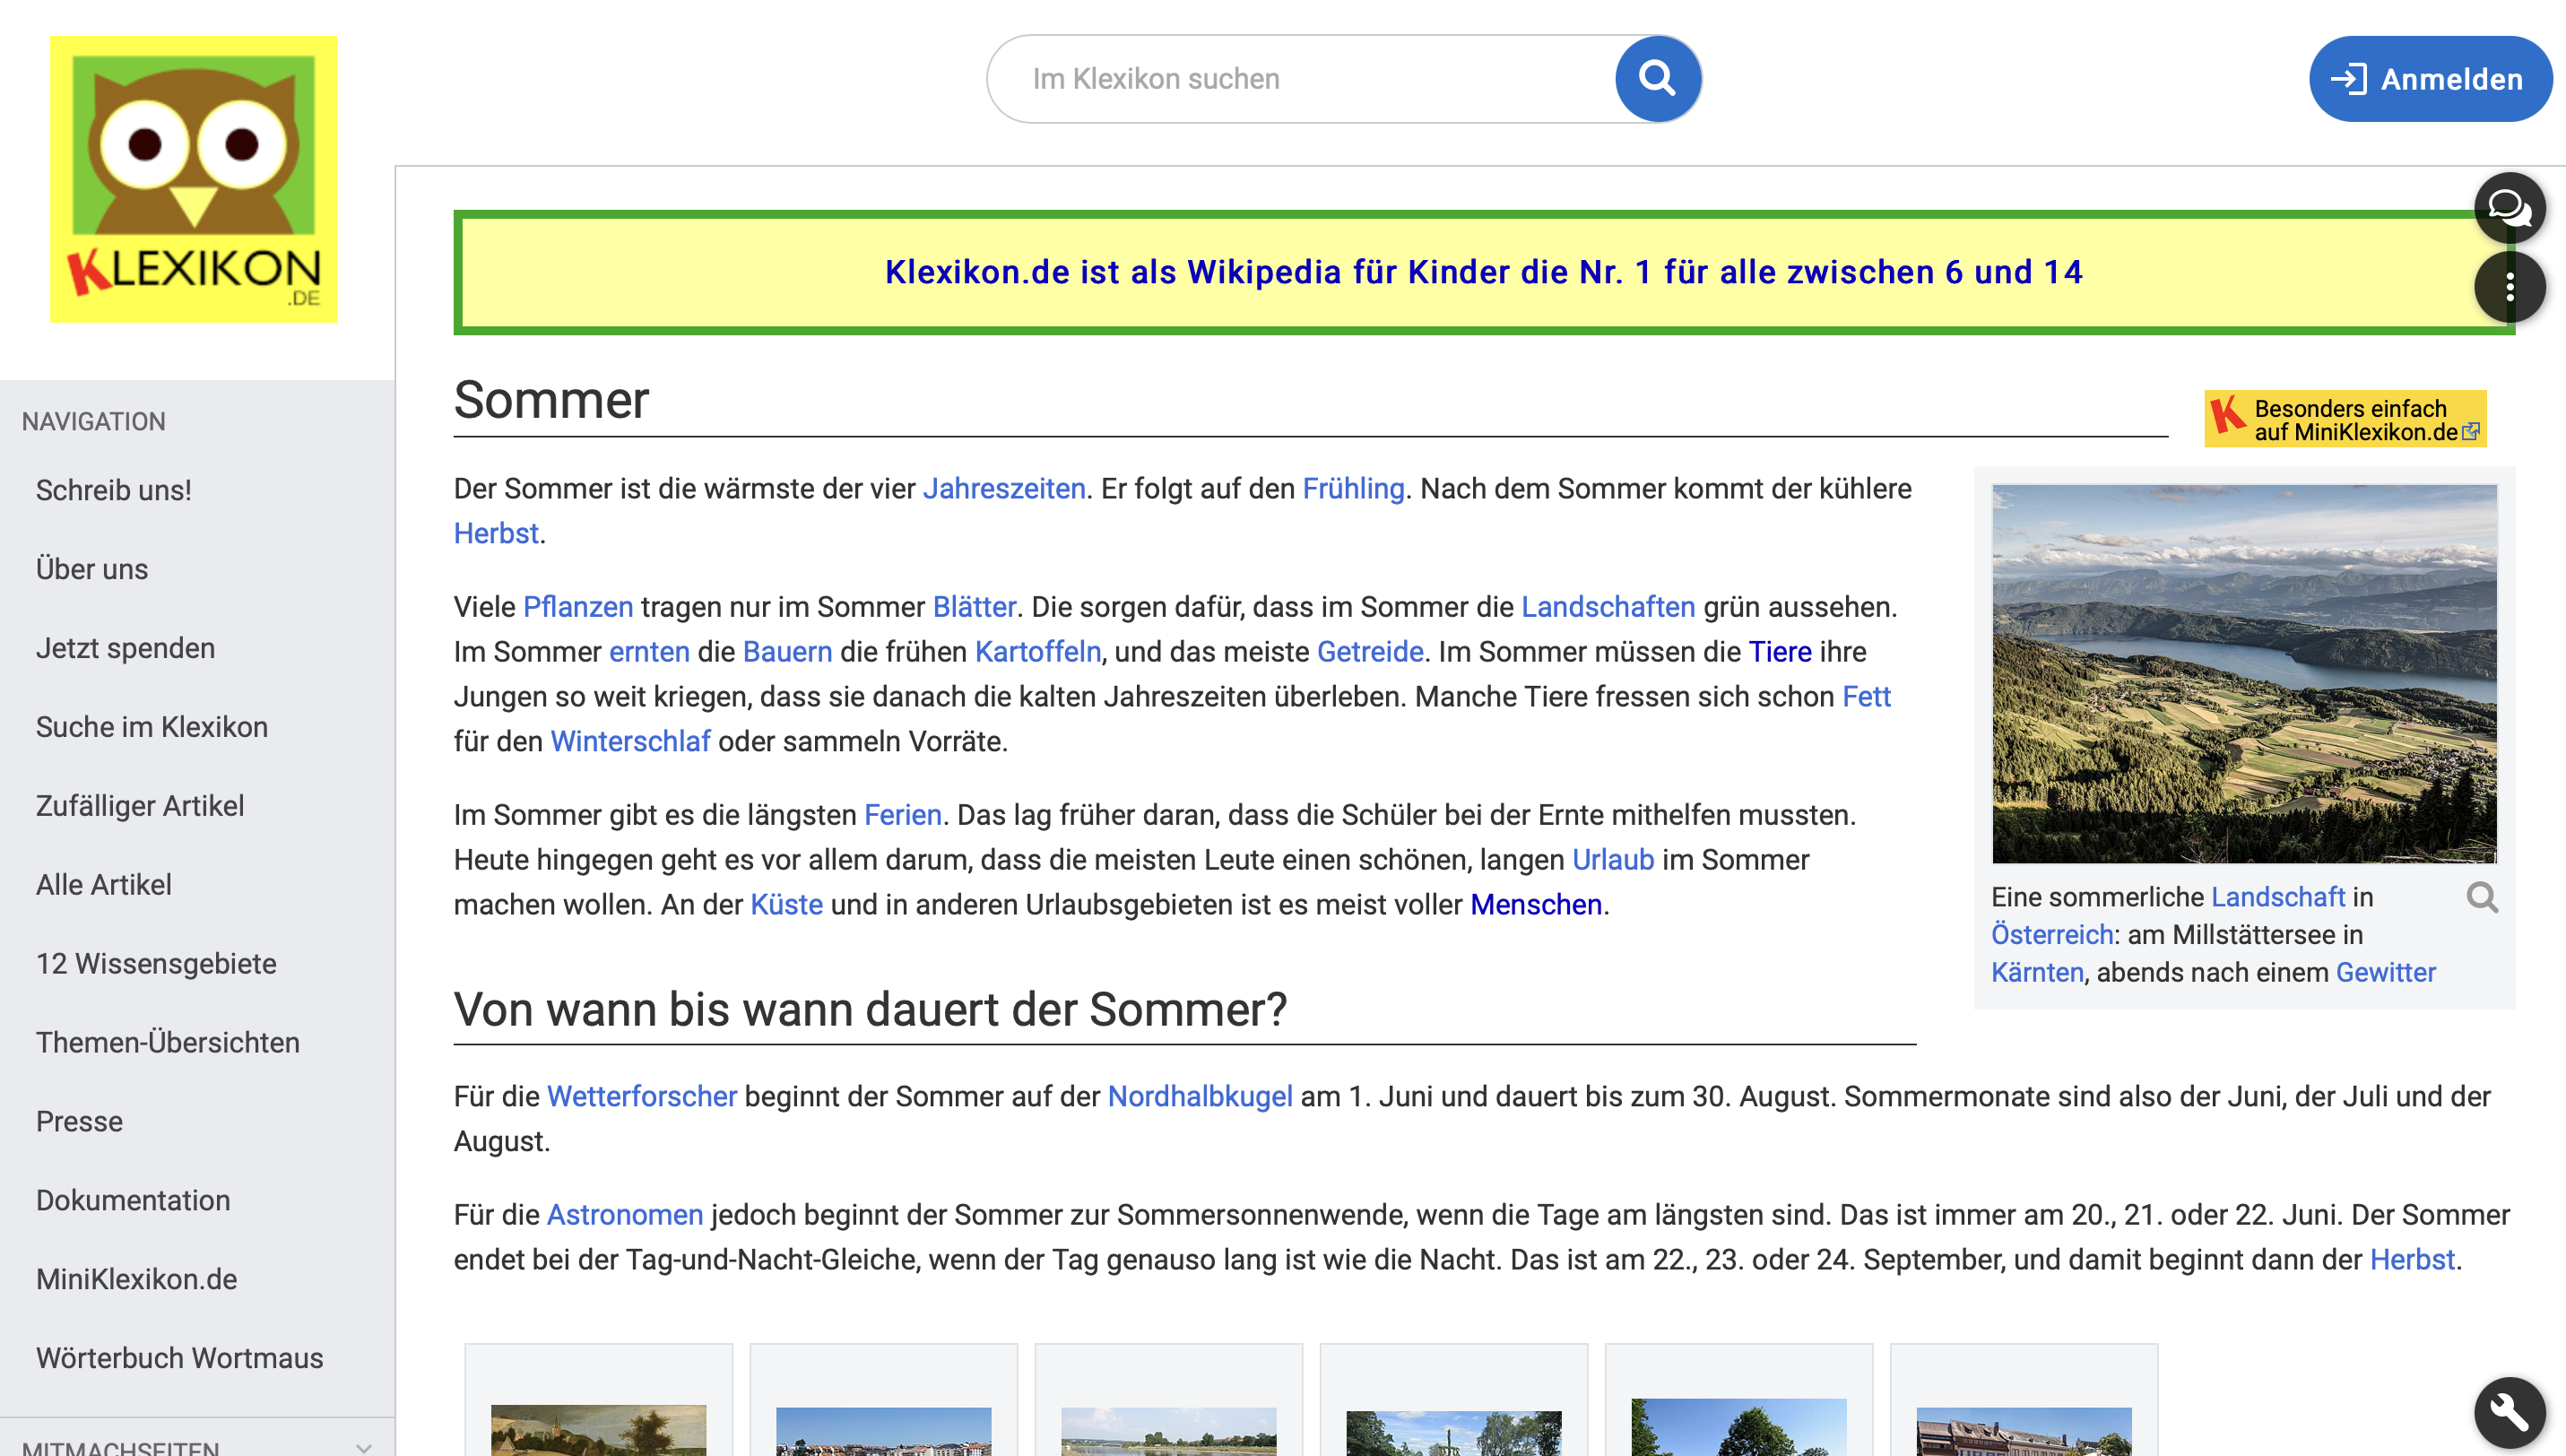This screenshot has height=1456, width=2566.
Task: Go to Suche im Klexikon
Action: (152, 727)
